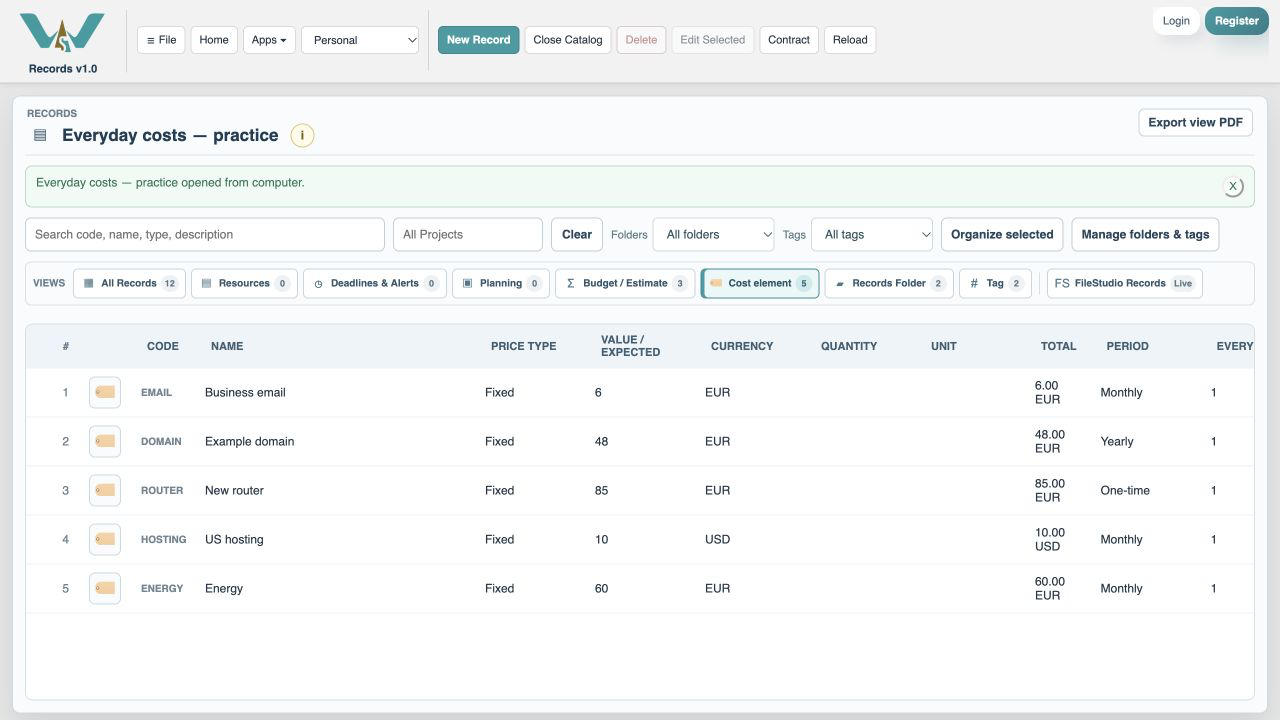Select the US hosting record name
The width and height of the screenshot is (1280, 720).
click(x=234, y=540)
